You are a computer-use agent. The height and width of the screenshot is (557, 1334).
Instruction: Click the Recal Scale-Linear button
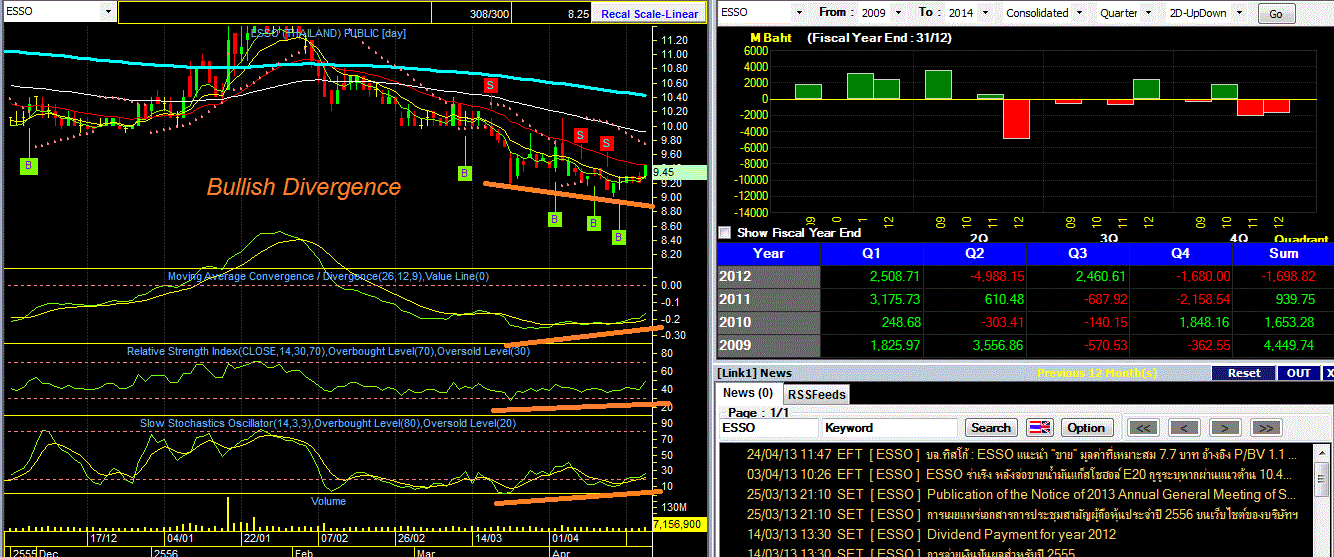(x=649, y=14)
